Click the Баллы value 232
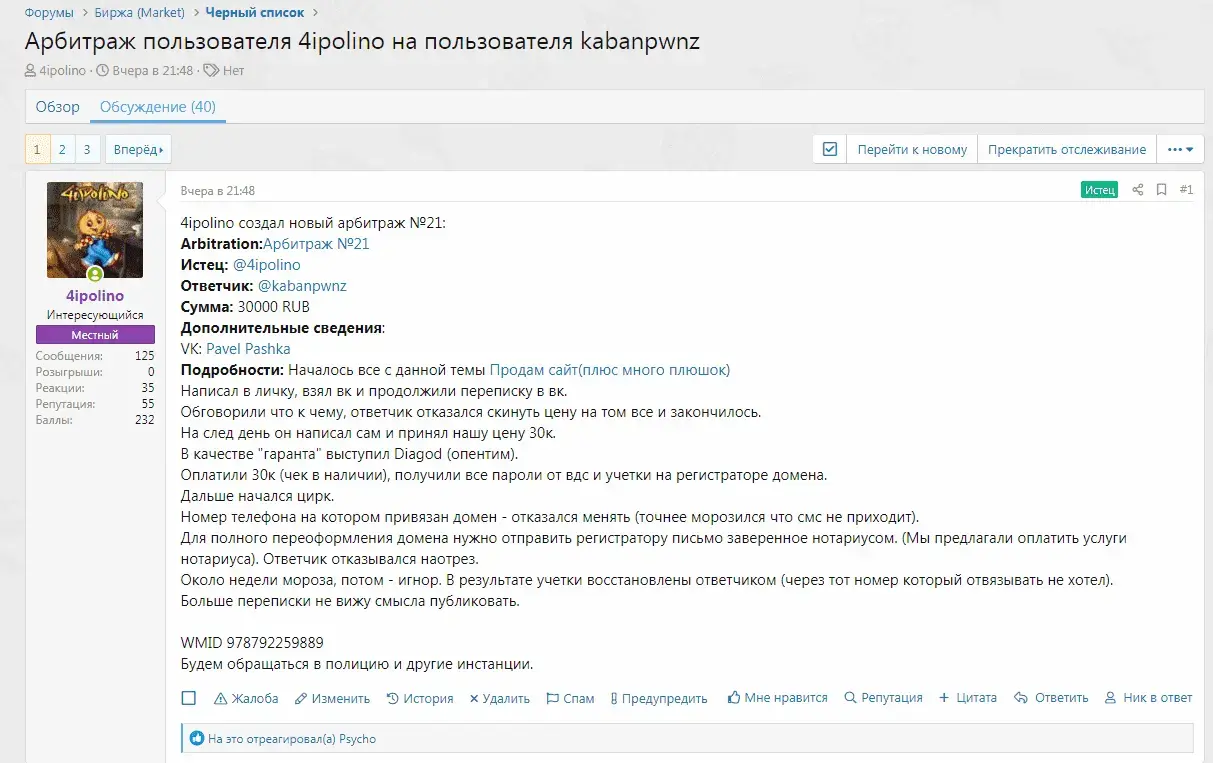Viewport: 1213px width, 763px height. 144,420
